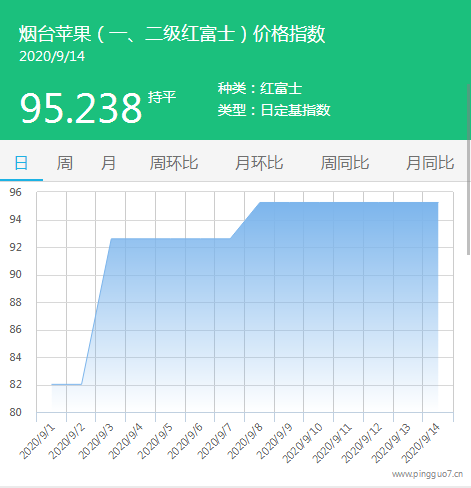
Task: Click the vertical scrollbar thumb at right
Action: 468,168
